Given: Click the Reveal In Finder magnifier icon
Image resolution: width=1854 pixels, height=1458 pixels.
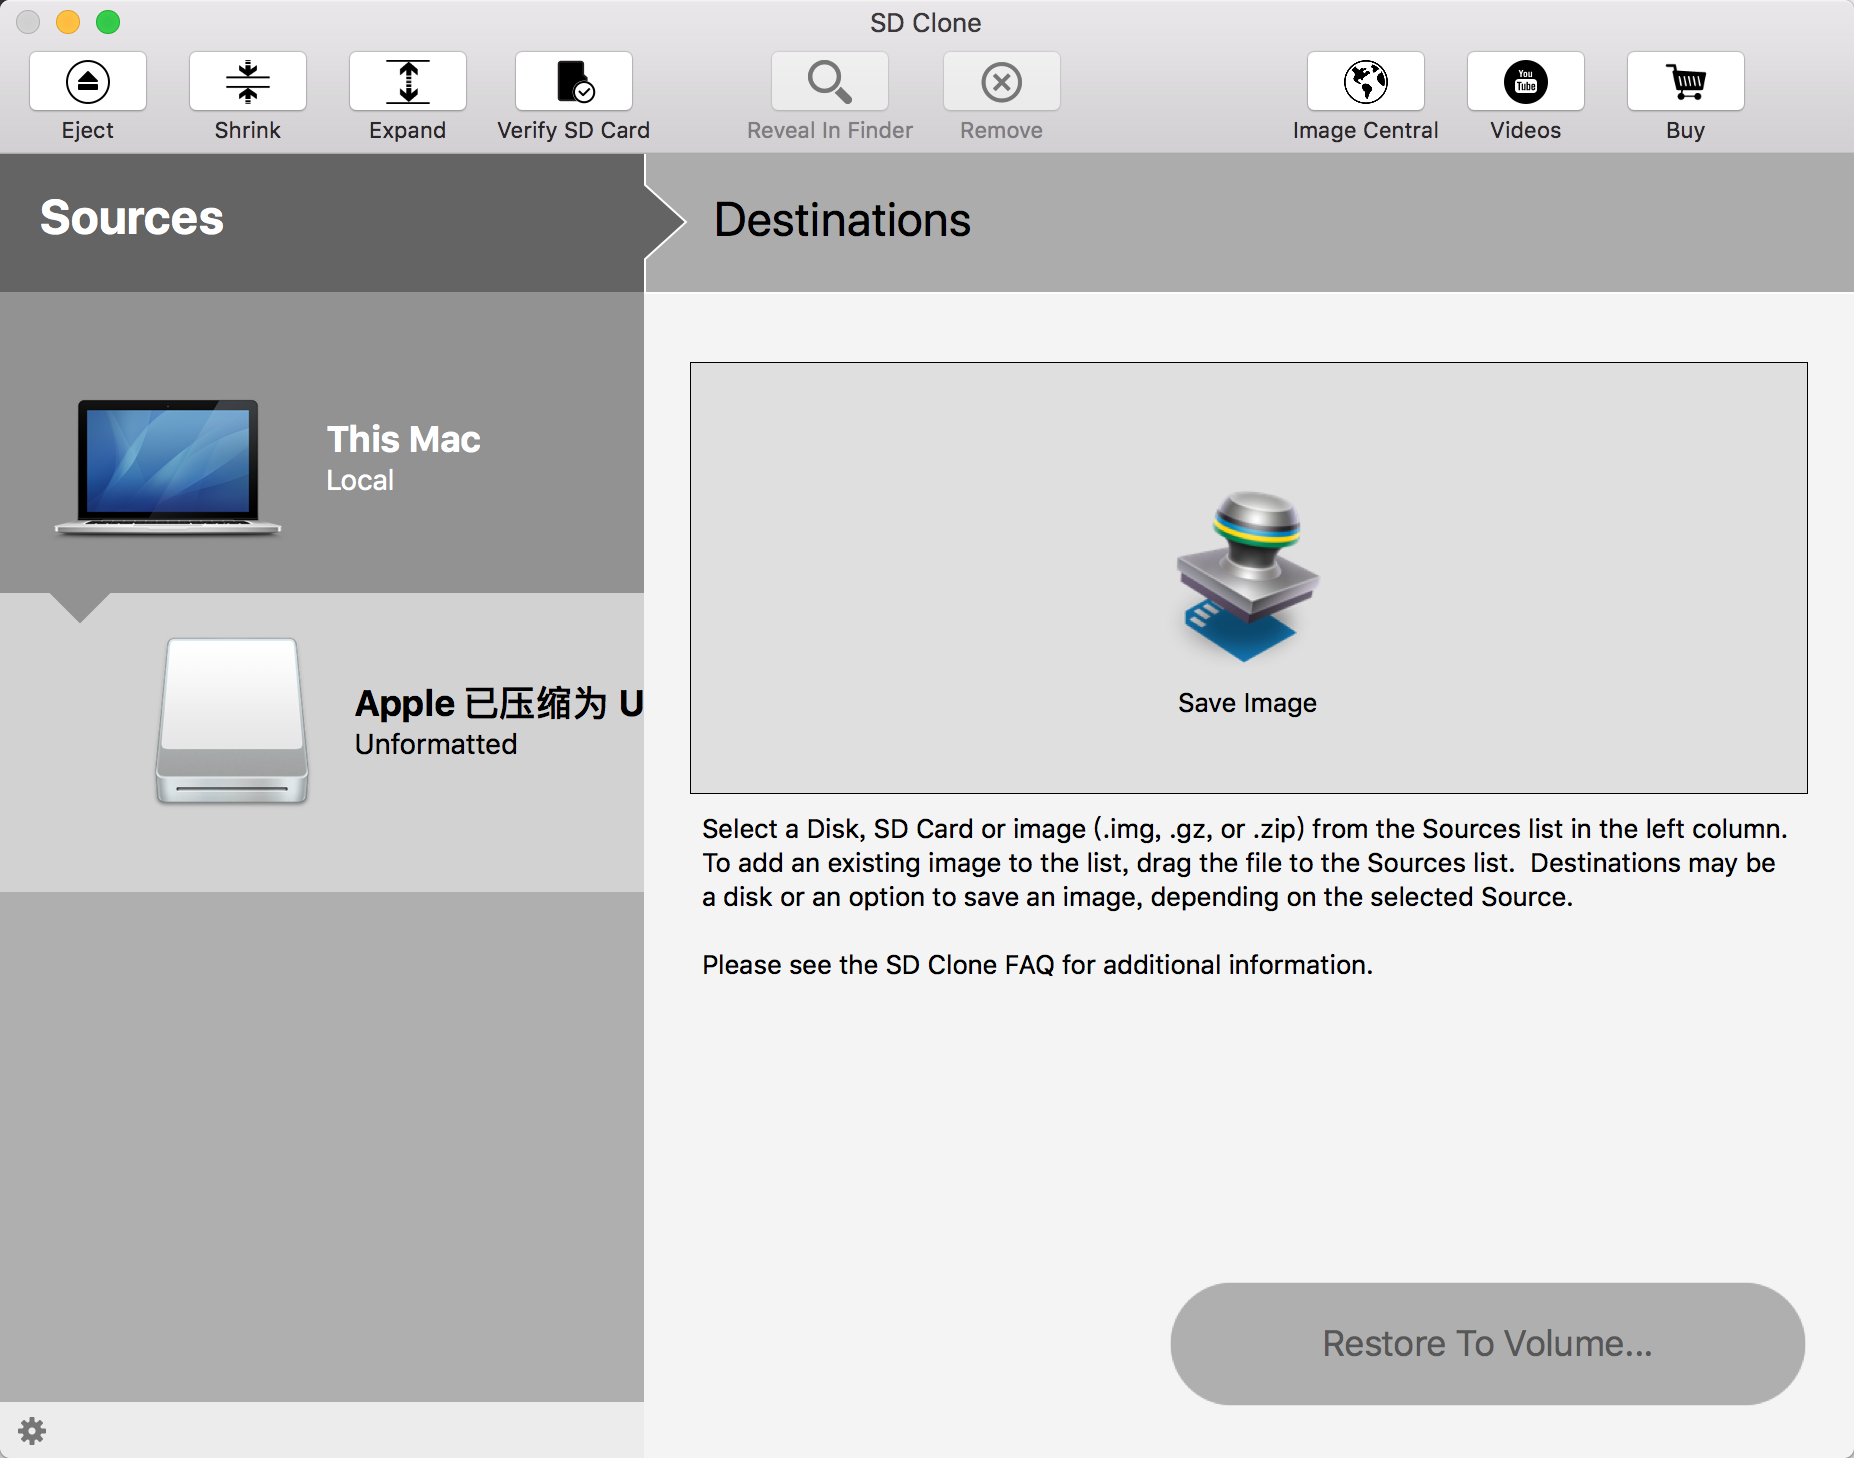Looking at the screenshot, I should tap(830, 81).
